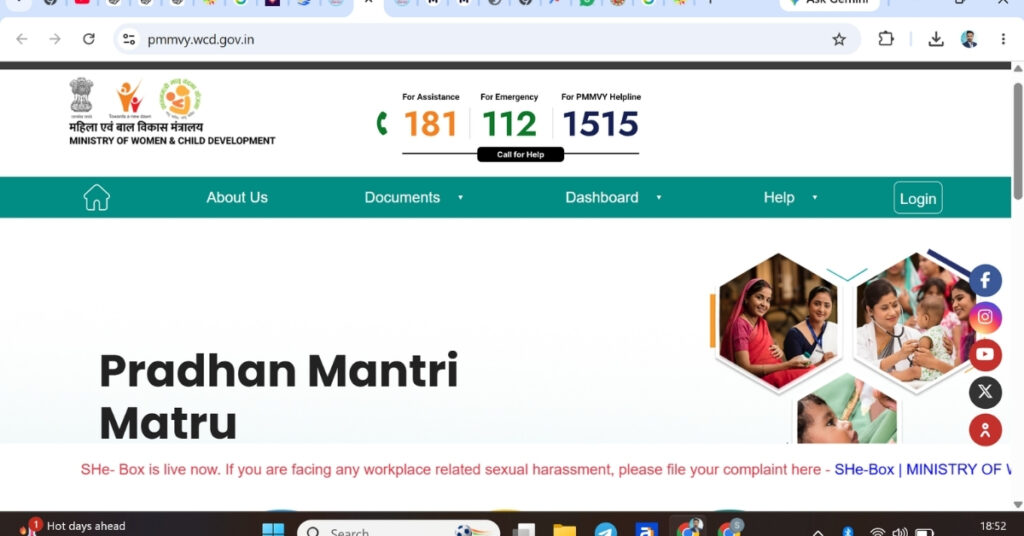
Task: Click the newborn baby hexagon photo
Action: [x=847, y=409]
